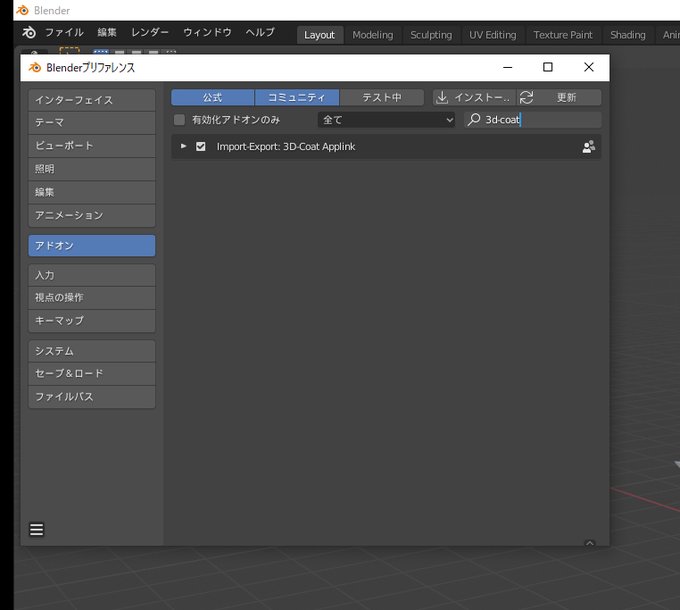Open the テーマ preferences section

pos(92,123)
